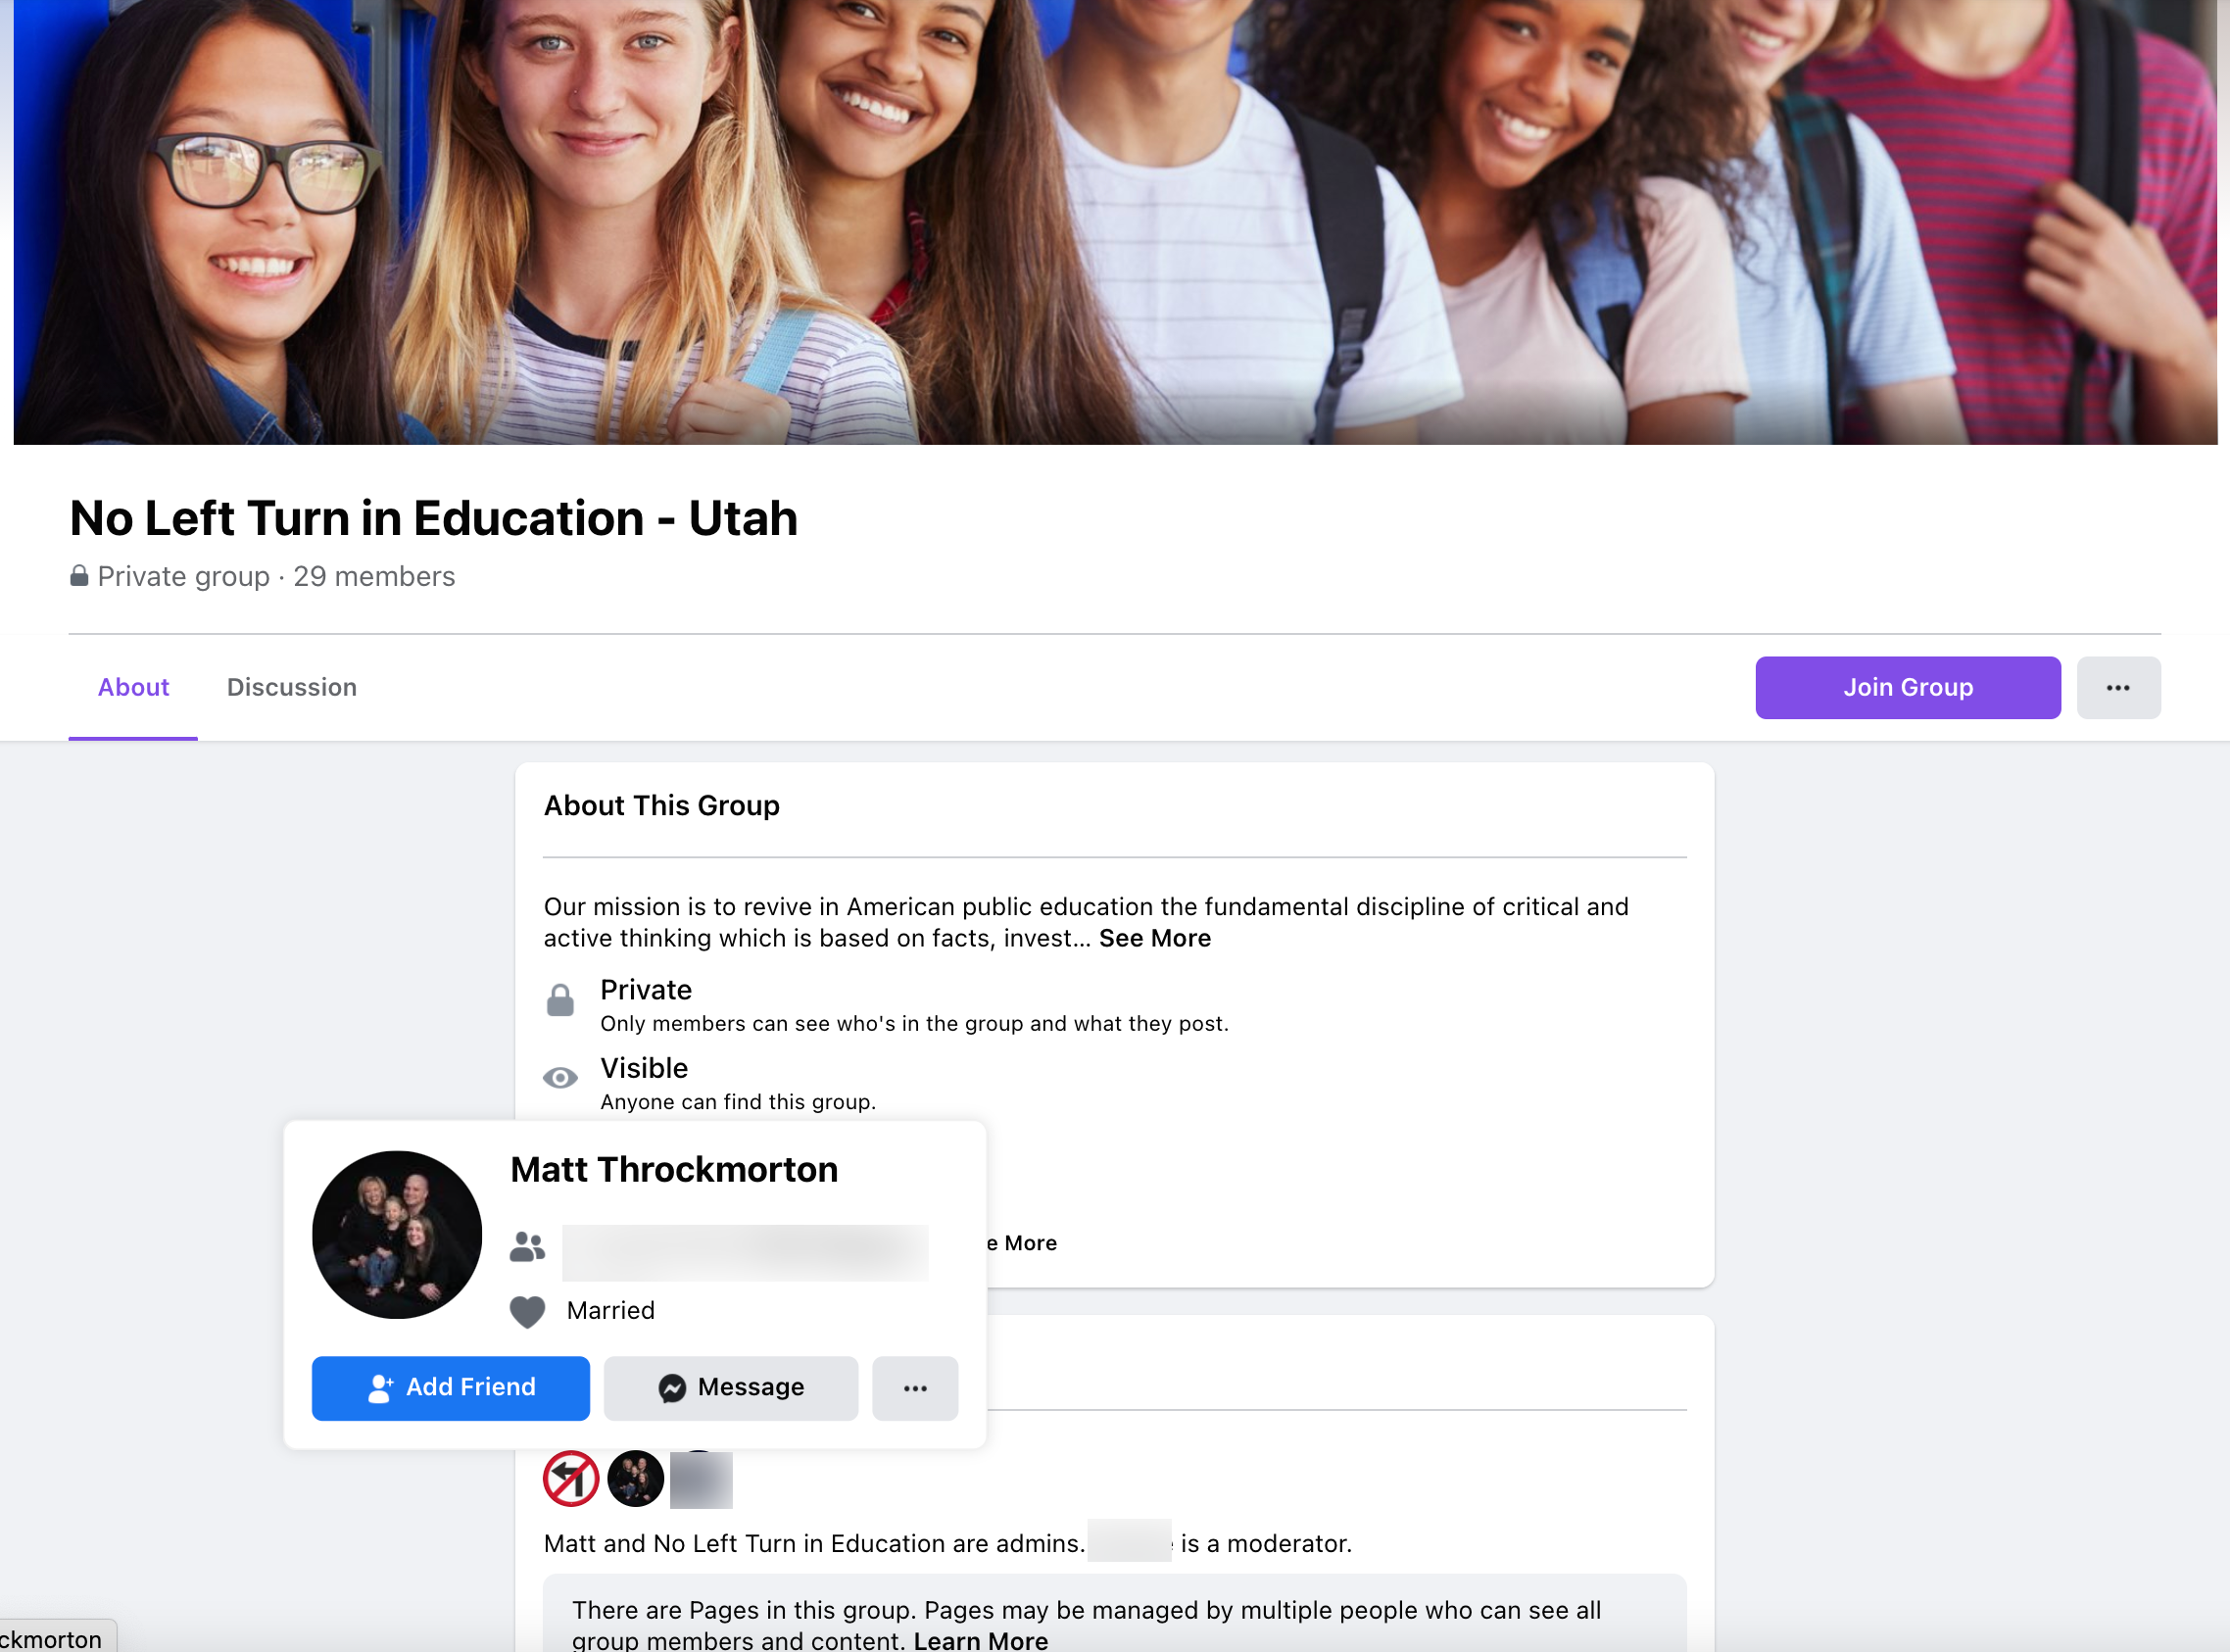Switch to the Discussion tab
The height and width of the screenshot is (1652, 2230).
pos(292,688)
